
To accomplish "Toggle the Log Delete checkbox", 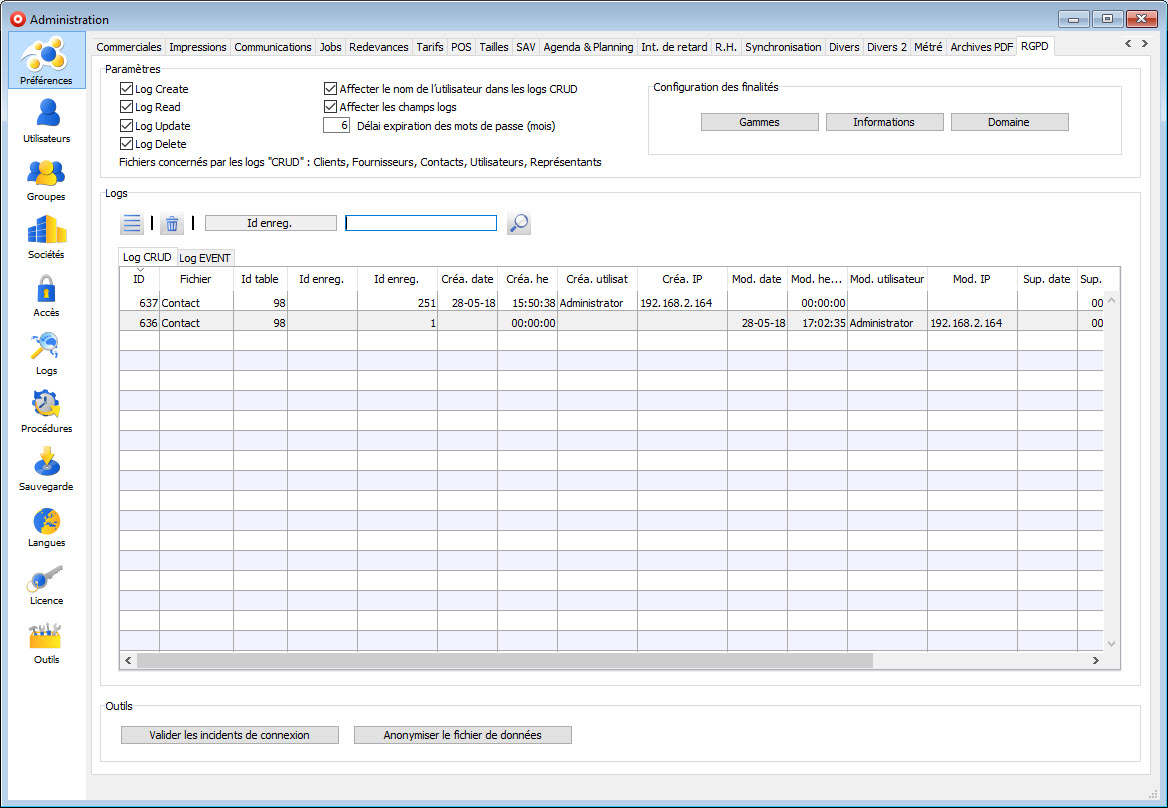I will pyautogui.click(x=127, y=144).
